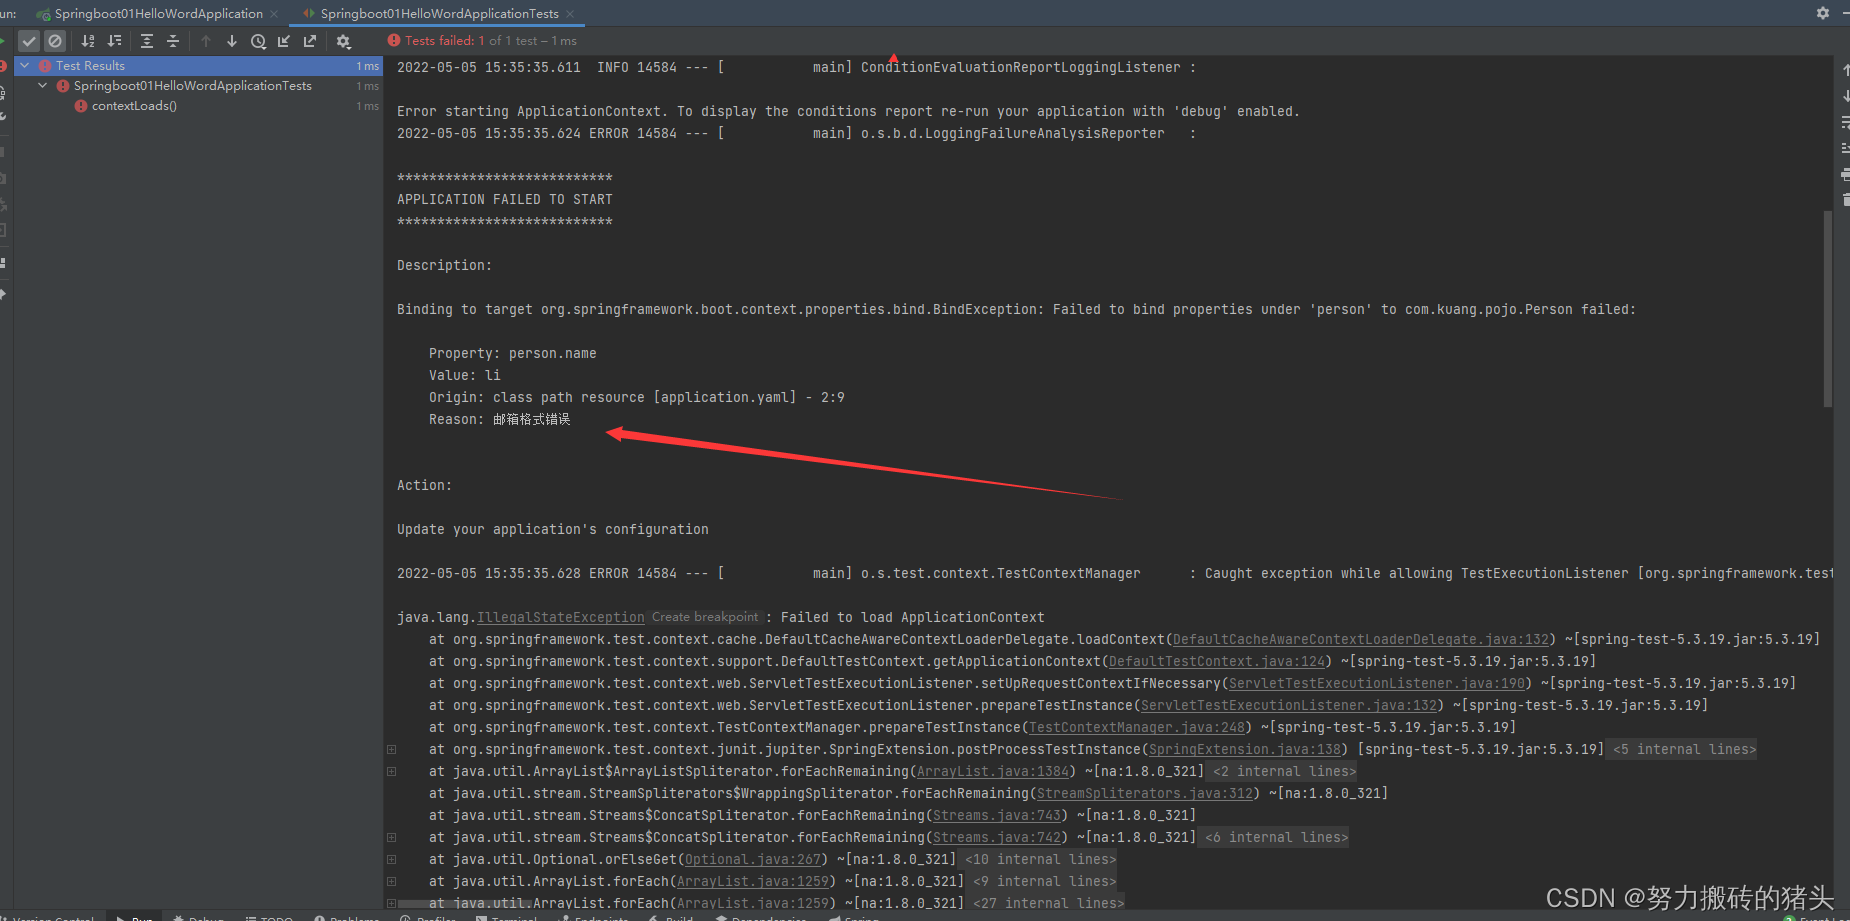
Task: Select the contextLoads() test
Action: point(134,106)
